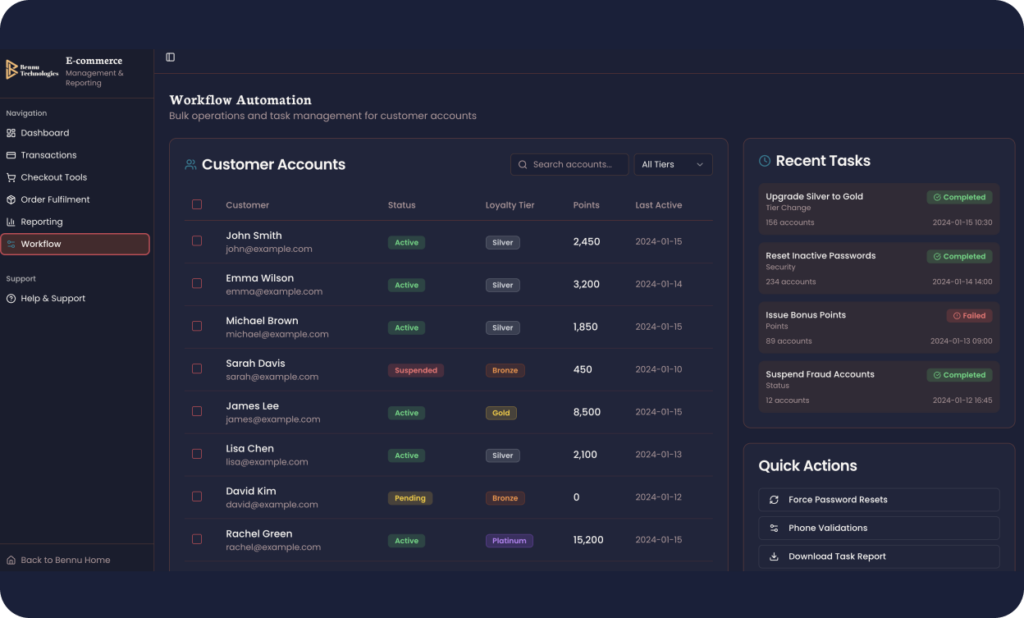This screenshot has width=1024, height=618.
Task: Click the Download Task Report download icon
Action: tap(774, 557)
